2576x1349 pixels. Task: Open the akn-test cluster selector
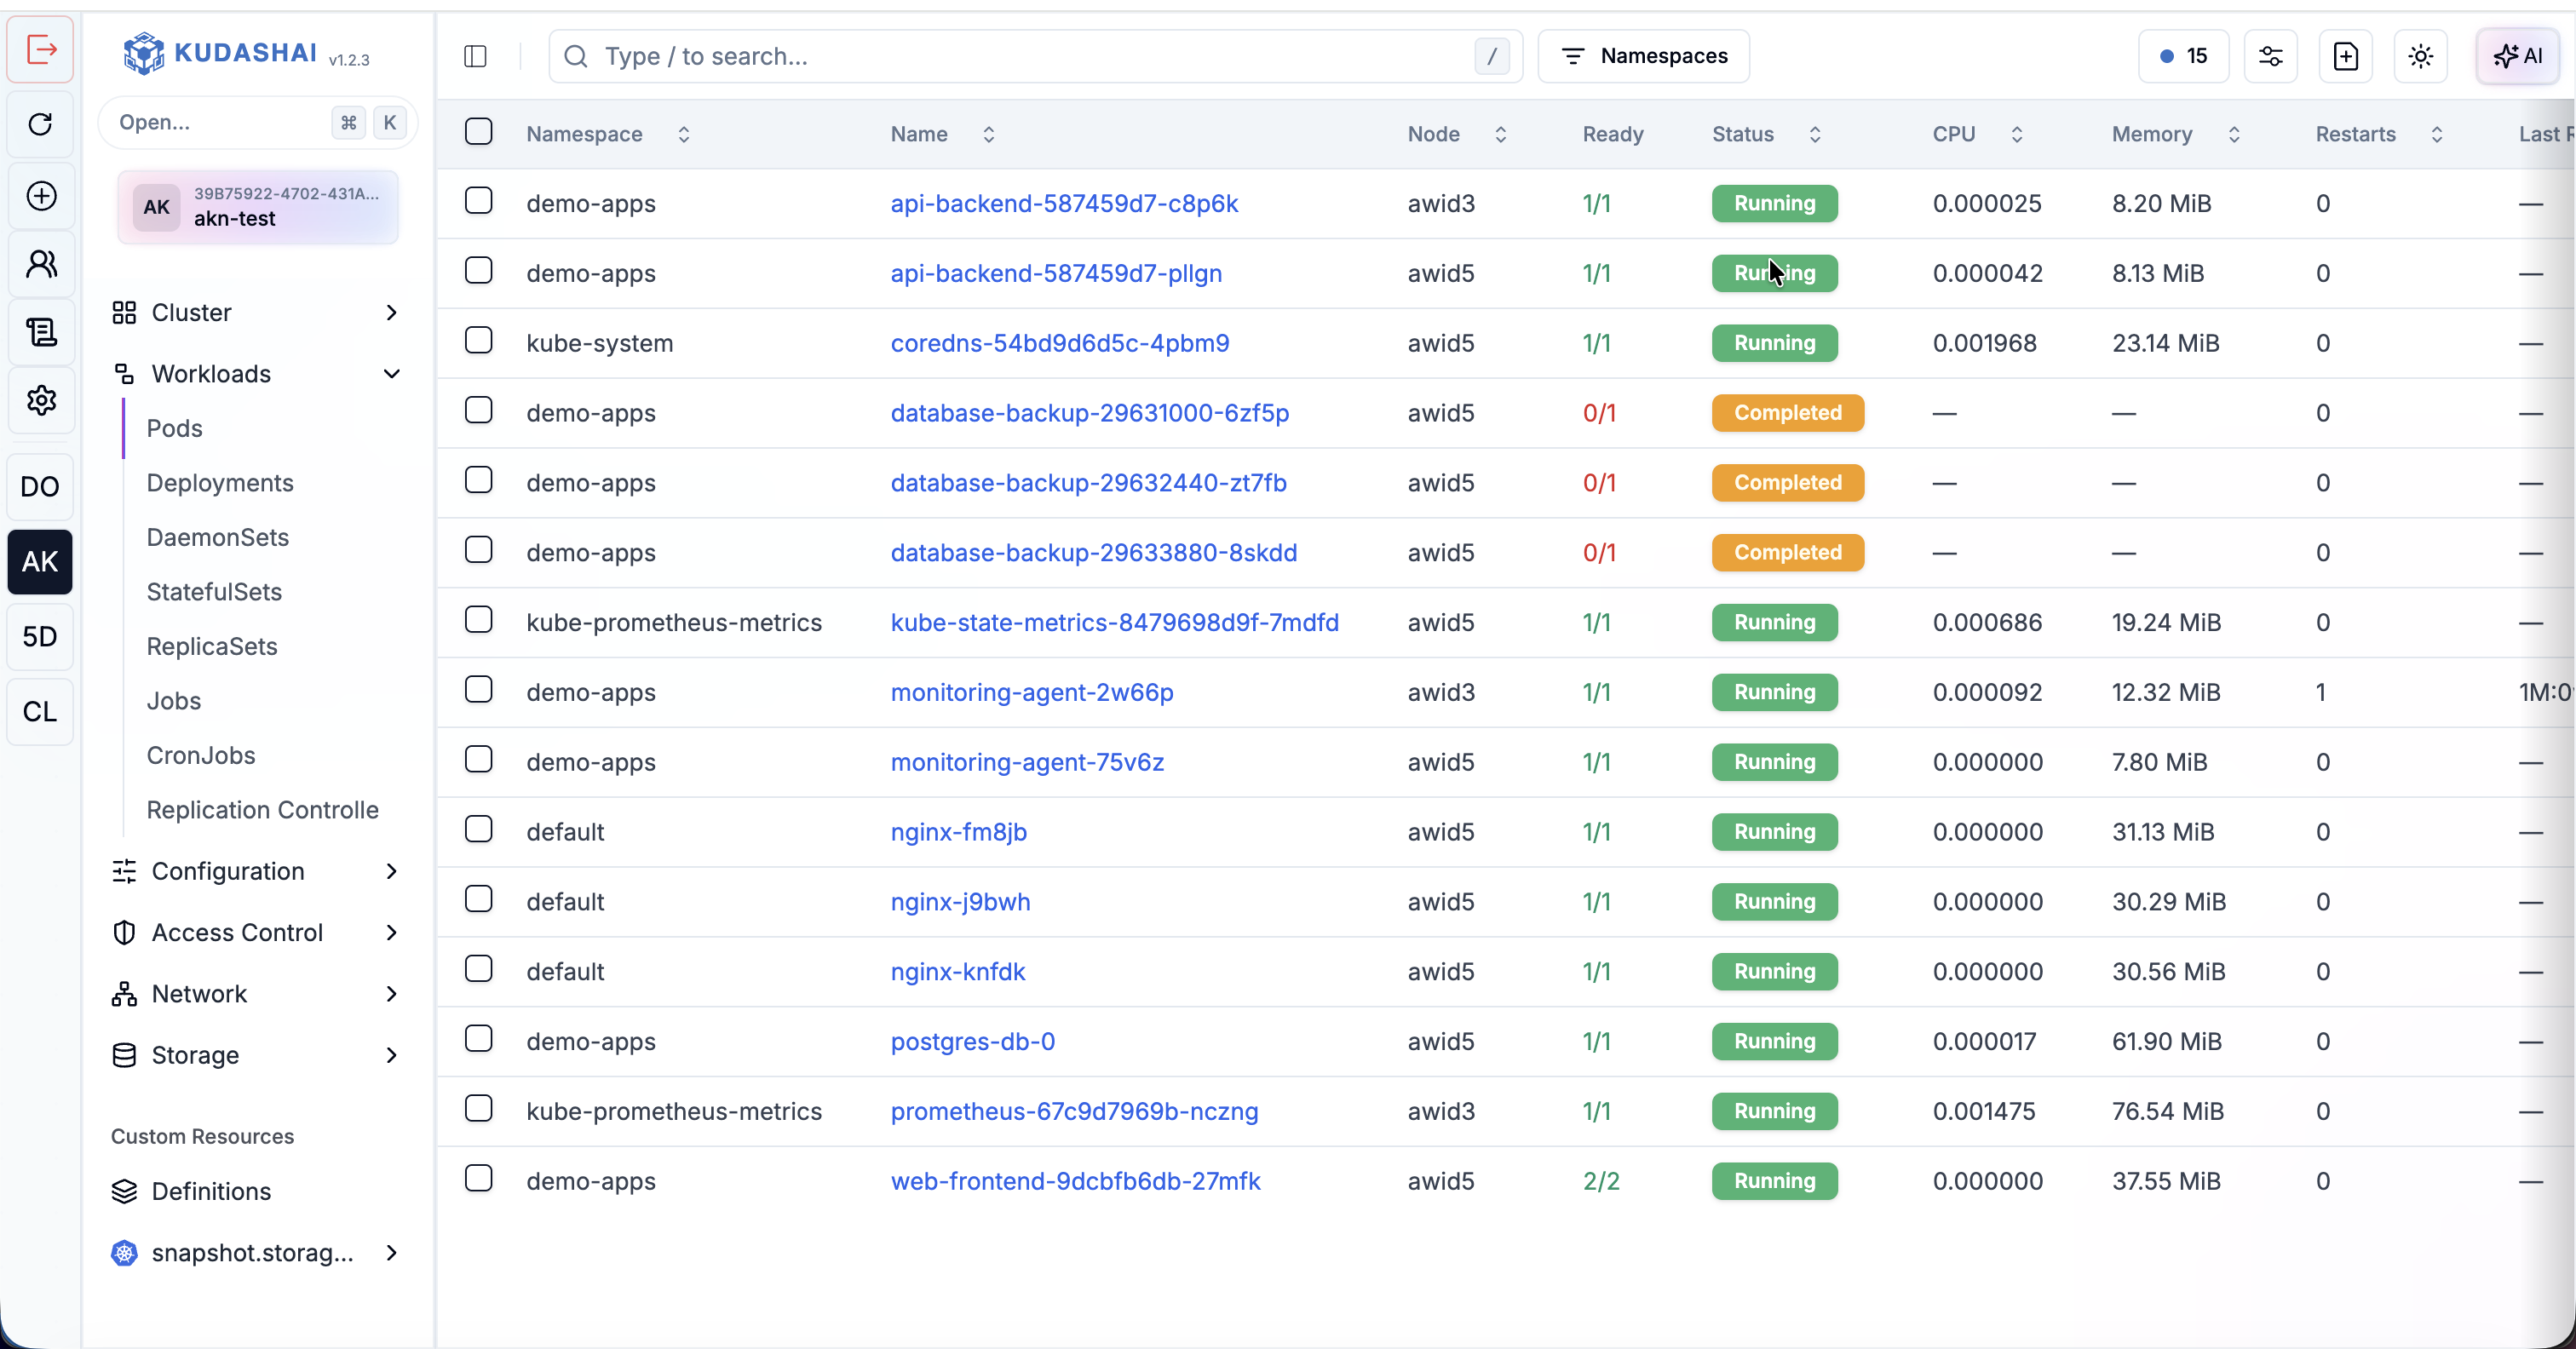coord(258,207)
